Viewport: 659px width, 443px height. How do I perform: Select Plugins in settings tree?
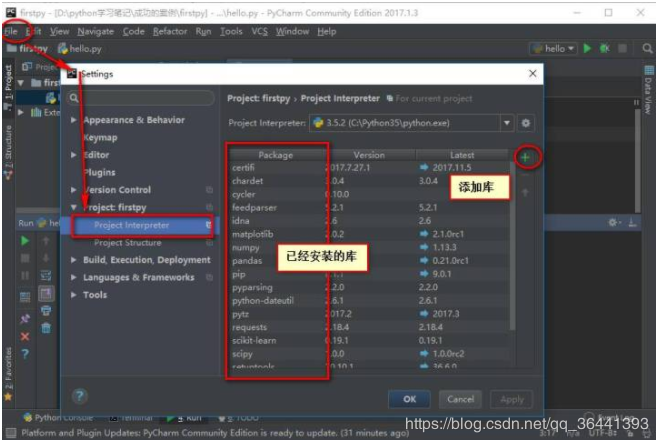(x=99, y=173)
